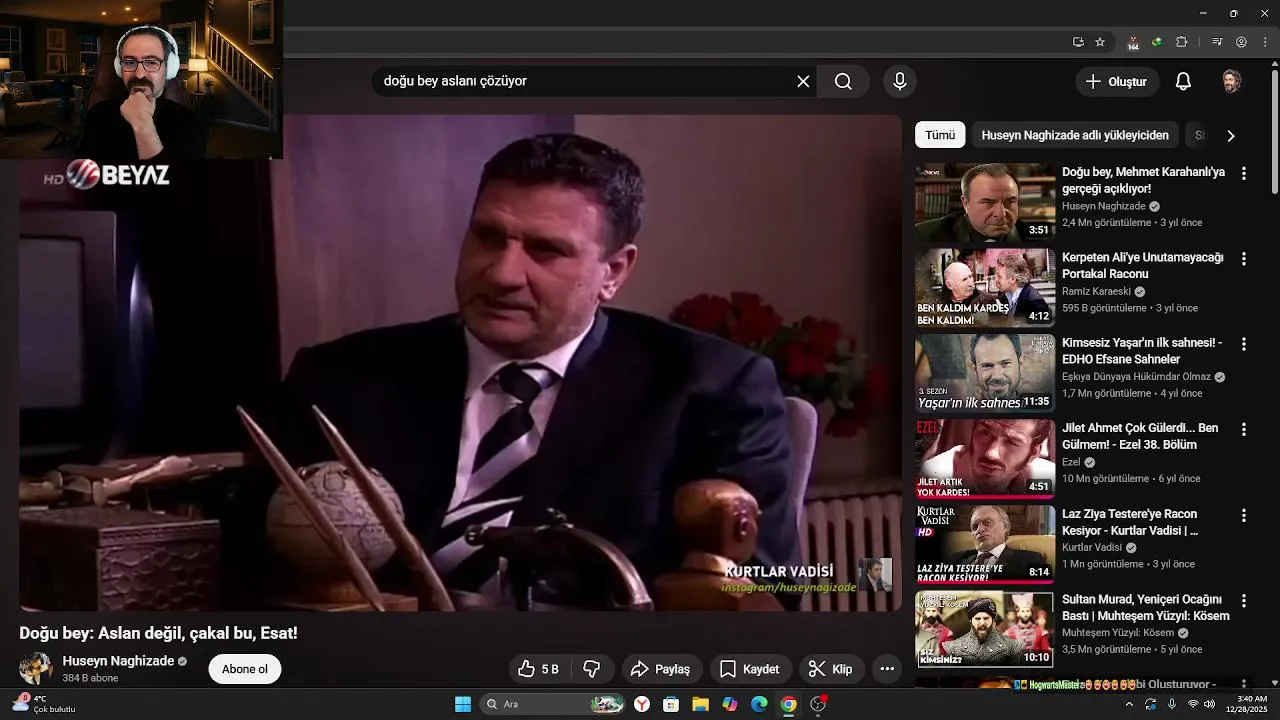The image size is (1280, 720).
Task: Open options for Kimsesiz Yaşar'ın ilk sahnesi video
Action: (1244, 344)
